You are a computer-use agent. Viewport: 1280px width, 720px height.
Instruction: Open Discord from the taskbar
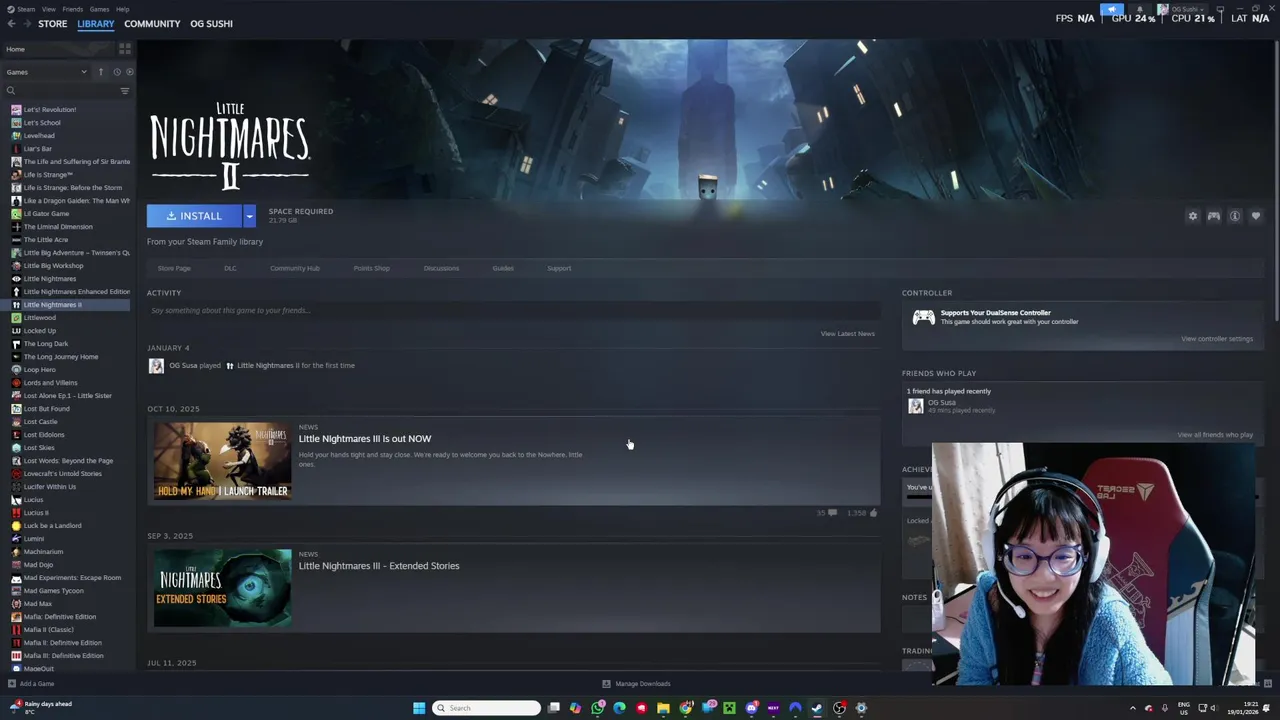pos(751,708)
